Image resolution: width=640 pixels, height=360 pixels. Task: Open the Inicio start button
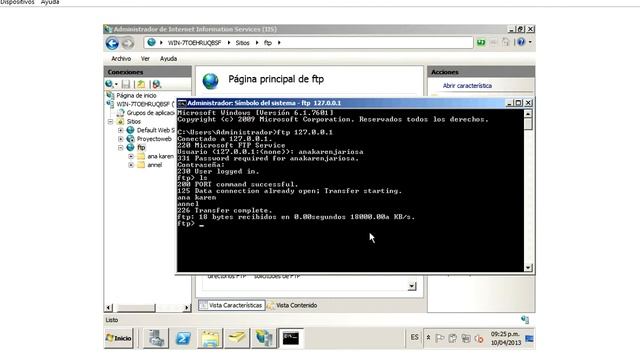pyautogui.click(x=119, y=338)
